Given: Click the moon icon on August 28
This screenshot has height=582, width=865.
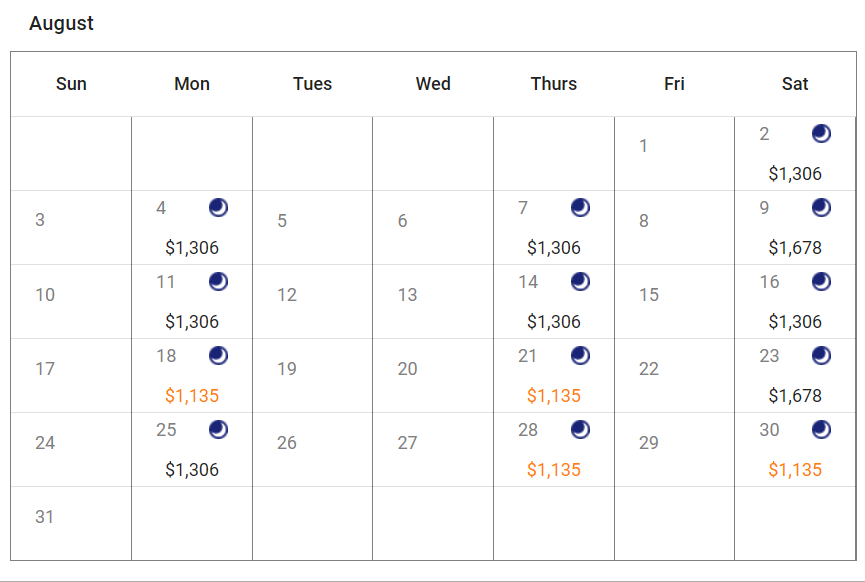Looking at the screenshot, I should 580,429.
